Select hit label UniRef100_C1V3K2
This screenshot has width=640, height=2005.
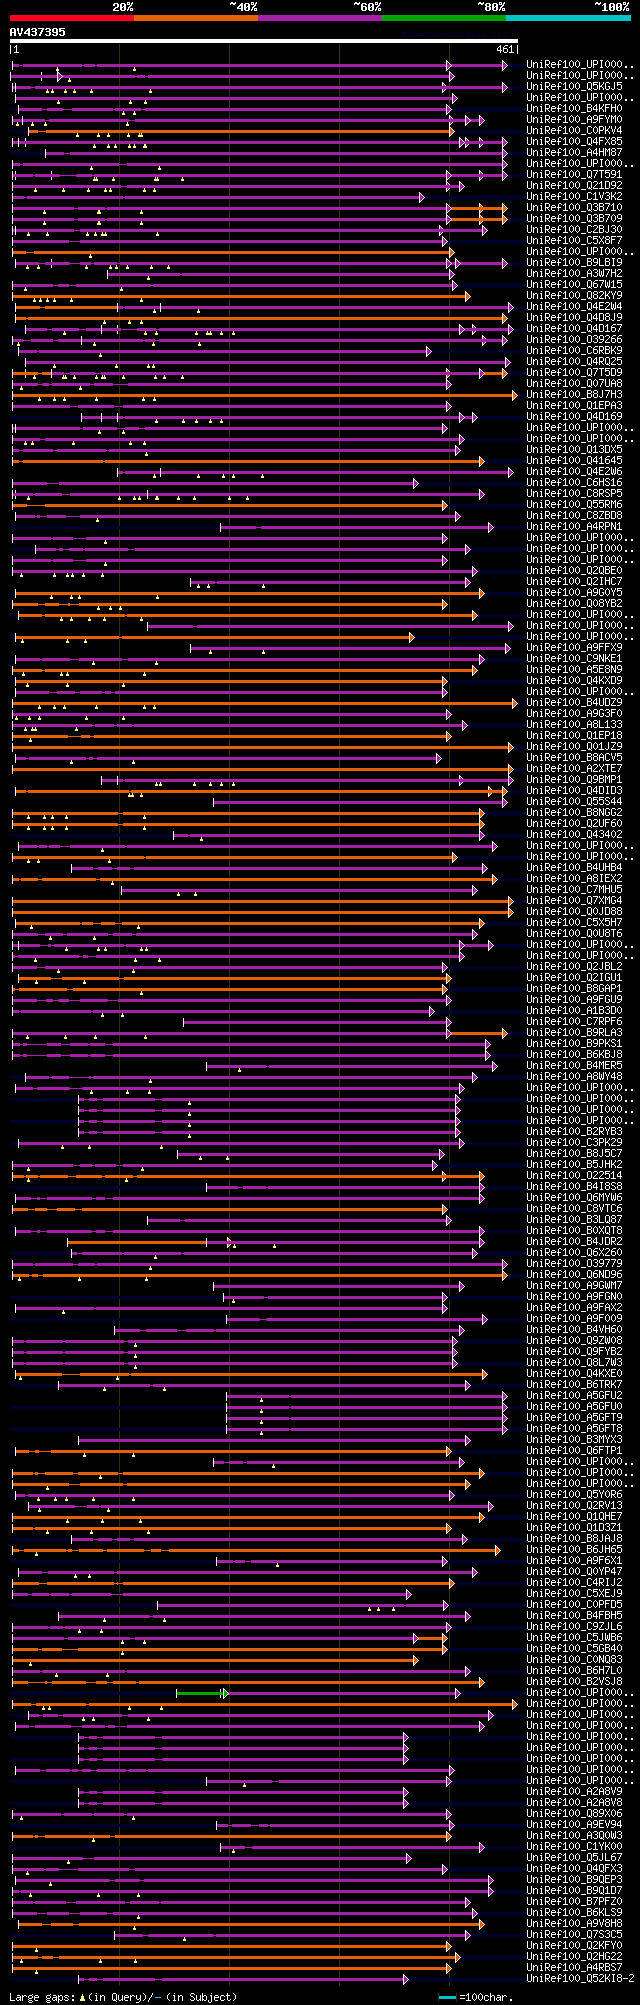[576, 196]
